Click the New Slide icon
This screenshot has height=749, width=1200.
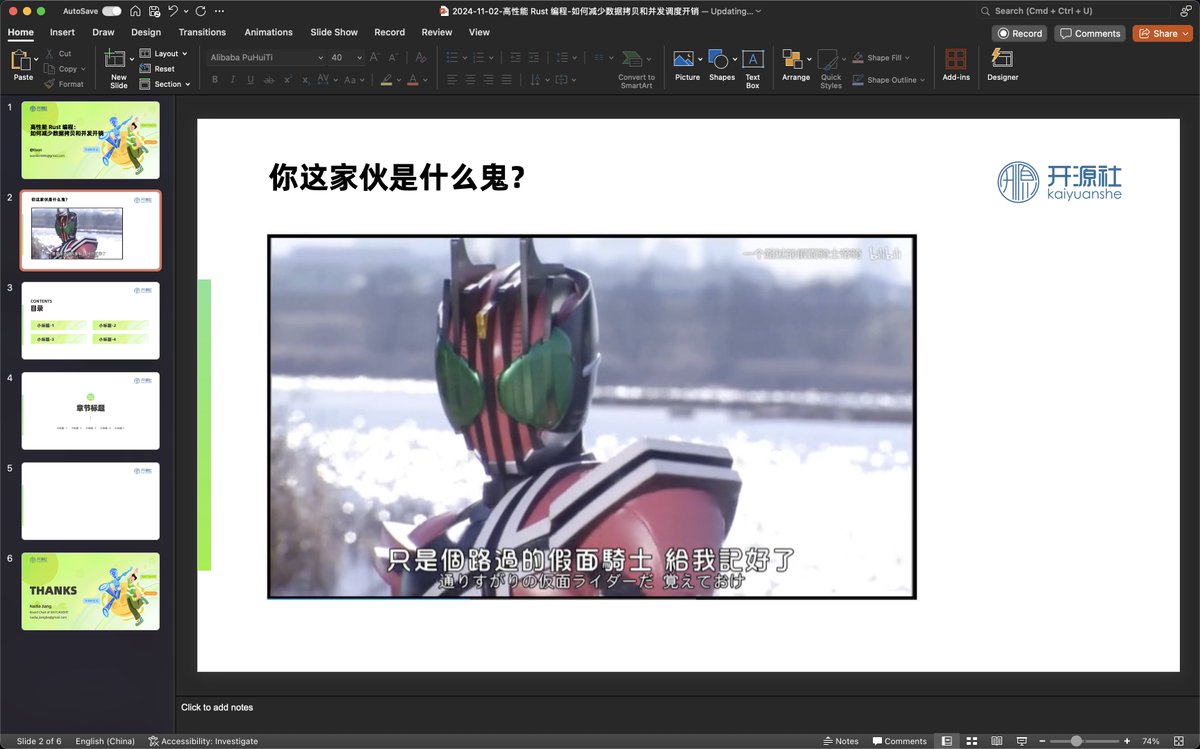coord(116,60)
